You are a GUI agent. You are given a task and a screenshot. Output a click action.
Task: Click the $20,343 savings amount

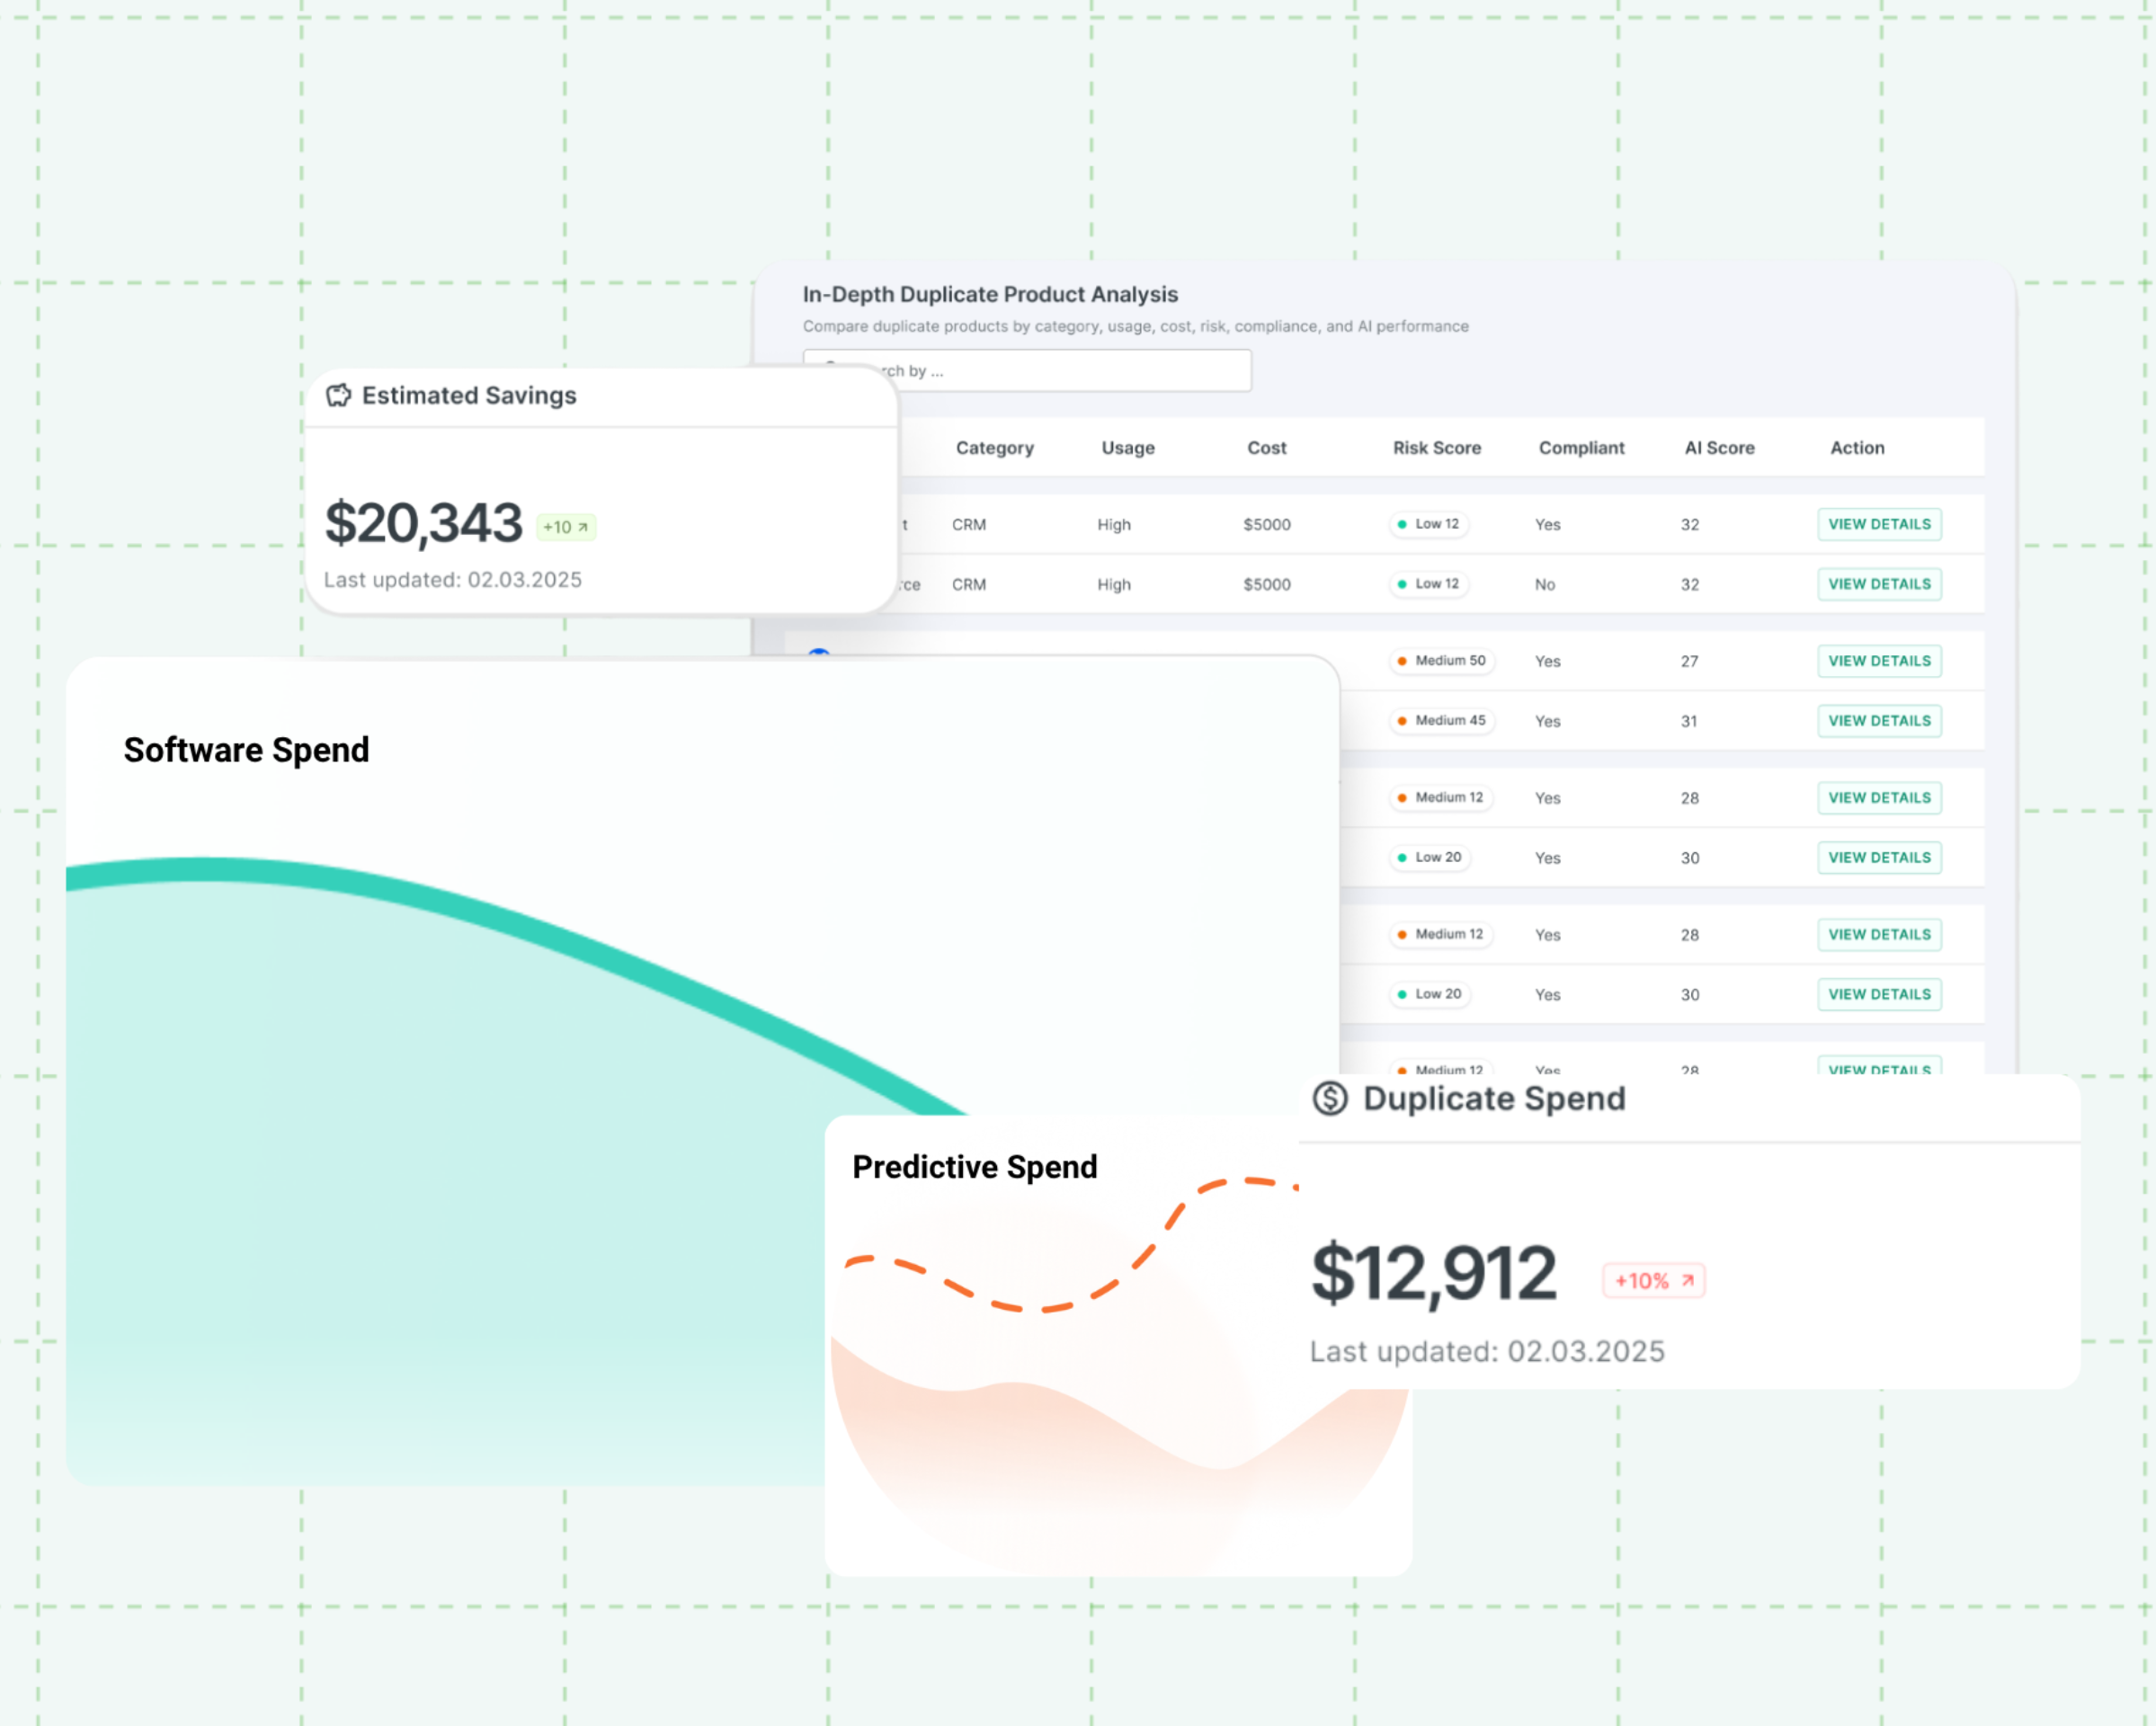(x=423, y=523)
